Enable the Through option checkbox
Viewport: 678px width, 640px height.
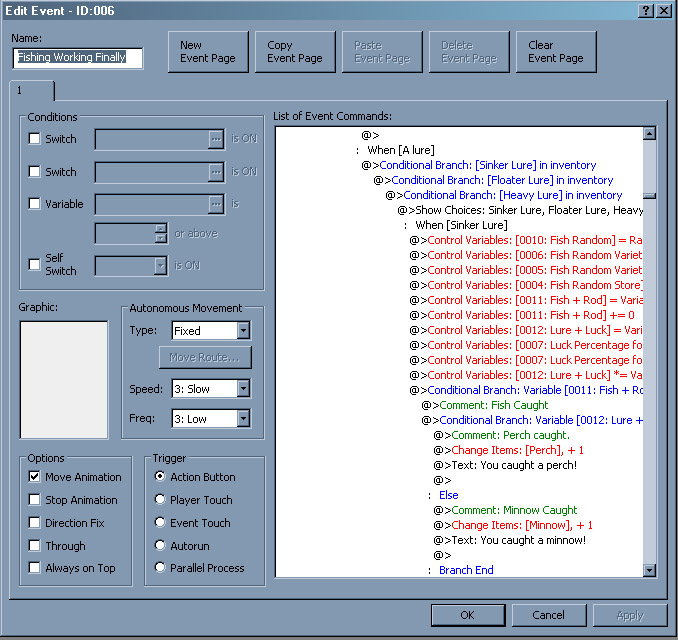click(35, 546)
